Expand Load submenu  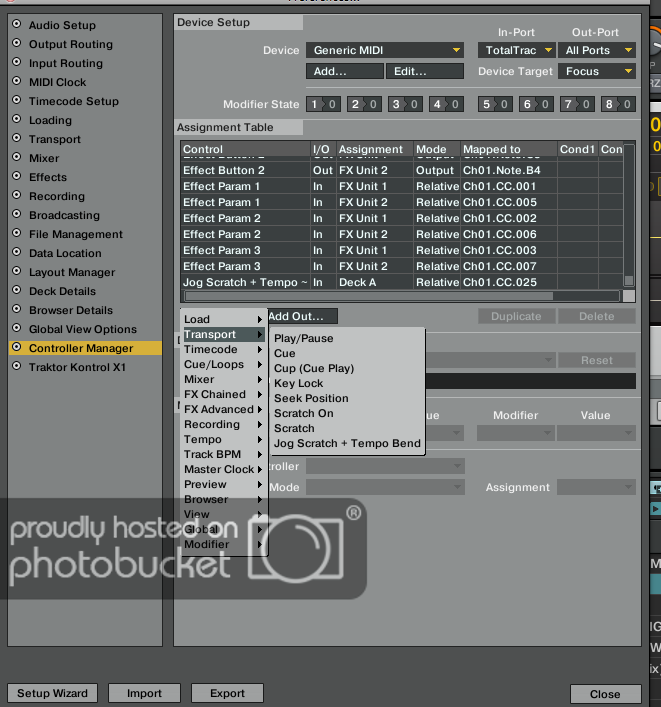(223, 319)
